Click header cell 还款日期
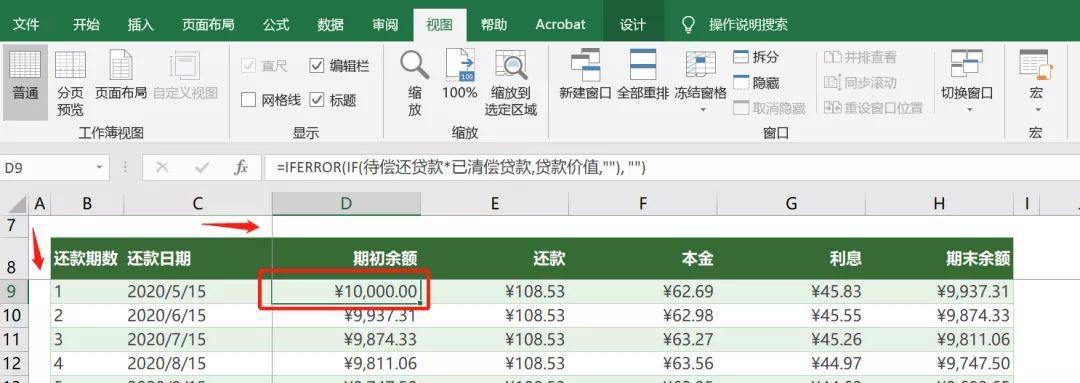Viewport: 1080px width, 383px height. pyautogui.click(x=198, y=258)
